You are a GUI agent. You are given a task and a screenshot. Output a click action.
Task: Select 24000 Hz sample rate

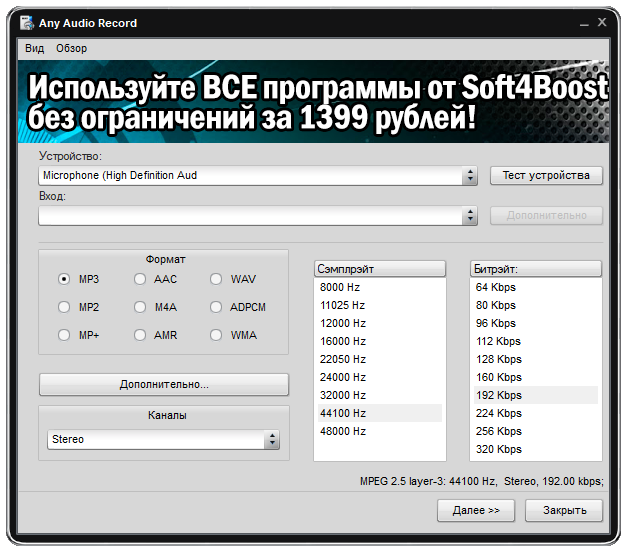pyautogui.click(x=380, y=377)
